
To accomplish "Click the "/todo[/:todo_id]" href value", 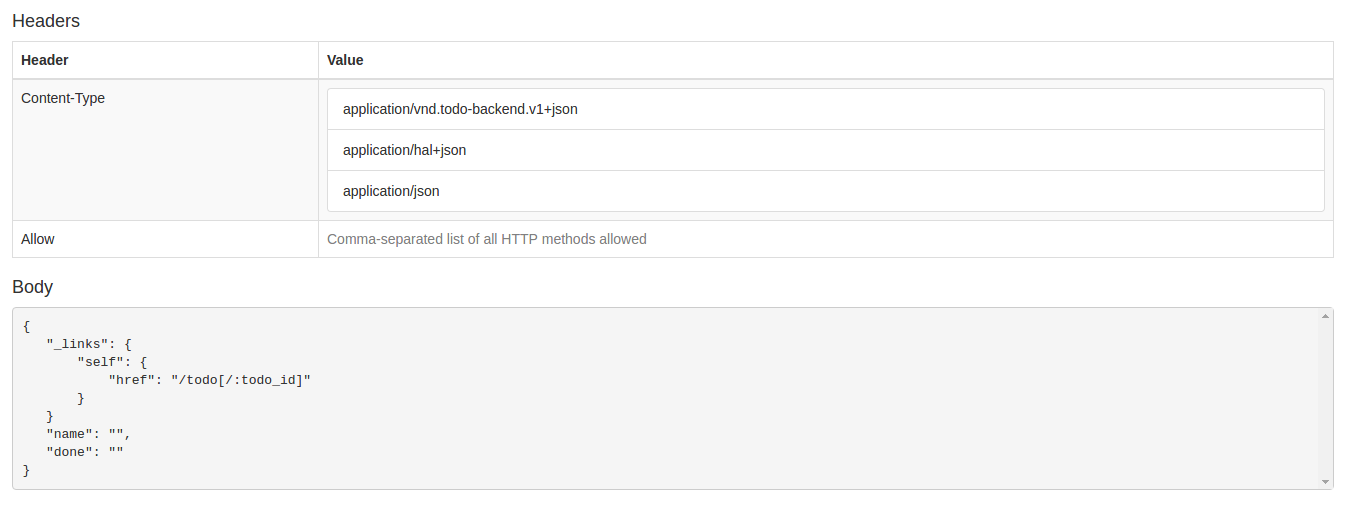I will 241,380.
